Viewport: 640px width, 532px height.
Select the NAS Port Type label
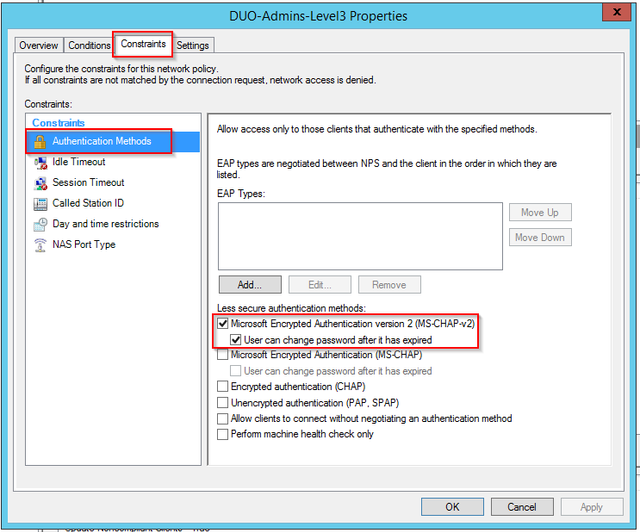click(x=84, y=245)
